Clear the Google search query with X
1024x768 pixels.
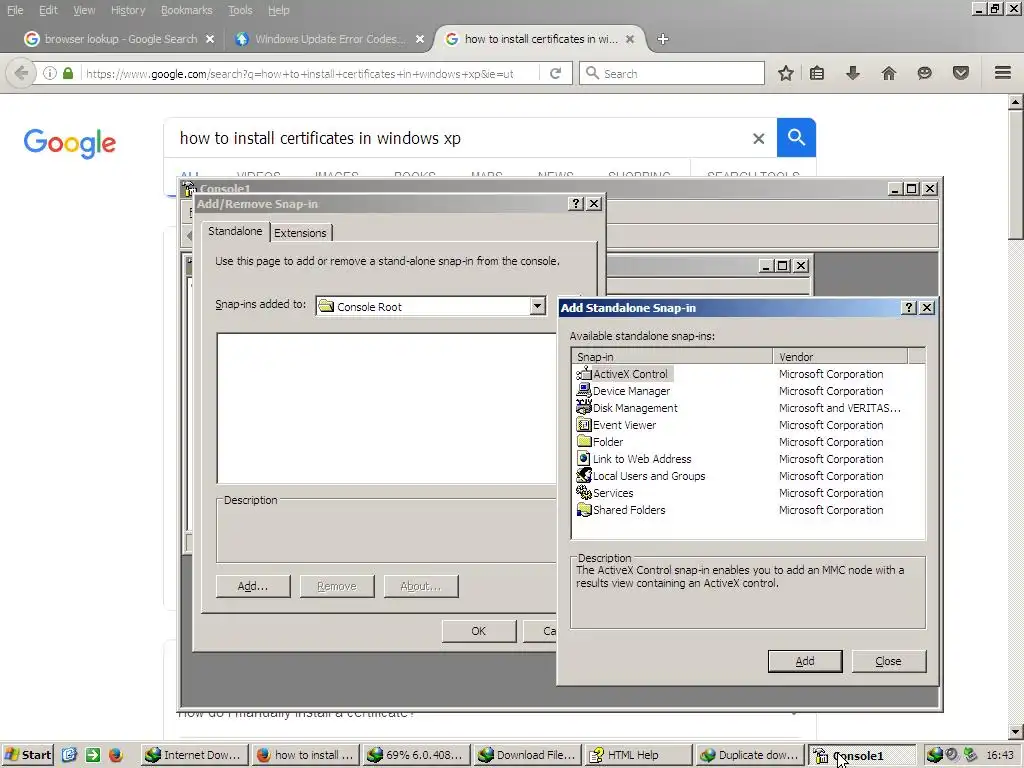pos(758,138)
